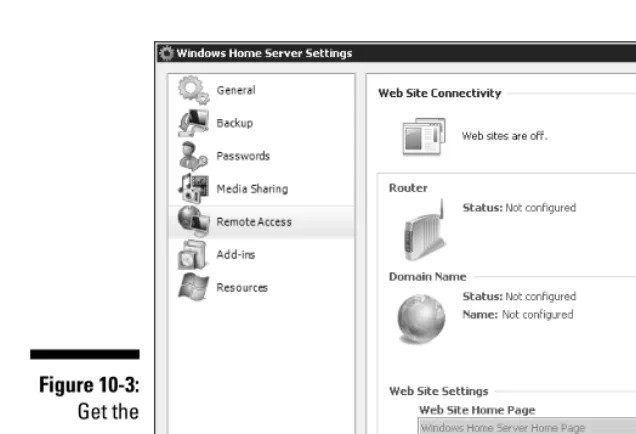
Task: Switch to the Media Sharing tab
Action: click(x=262, y=189)
